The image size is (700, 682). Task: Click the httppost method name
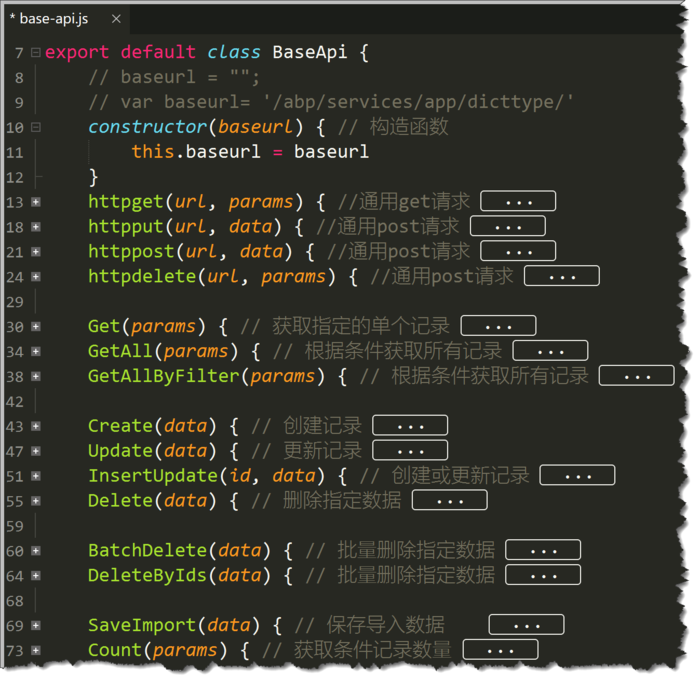coord(131,252)
